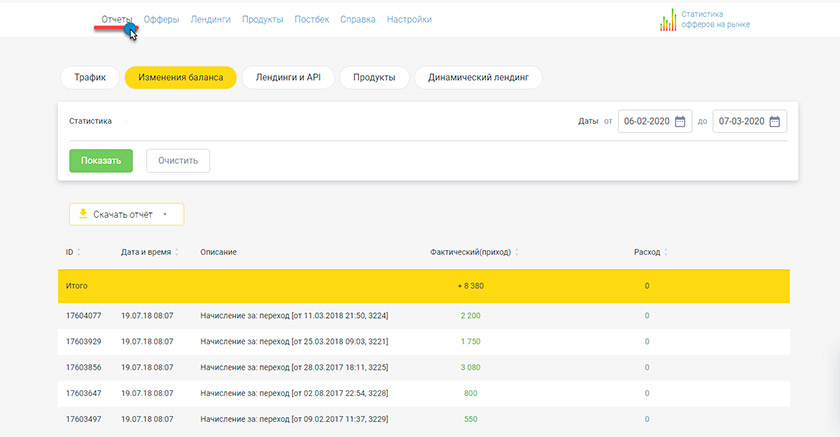Open Лендинги in the top navigation
840x437 pixels.
click(x=211, y=19)
